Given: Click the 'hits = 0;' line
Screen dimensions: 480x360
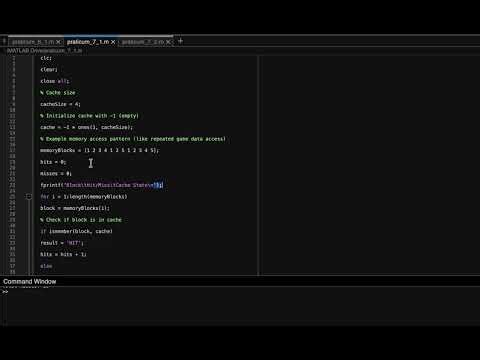Looking at the screenshot, I should point(53,162).
